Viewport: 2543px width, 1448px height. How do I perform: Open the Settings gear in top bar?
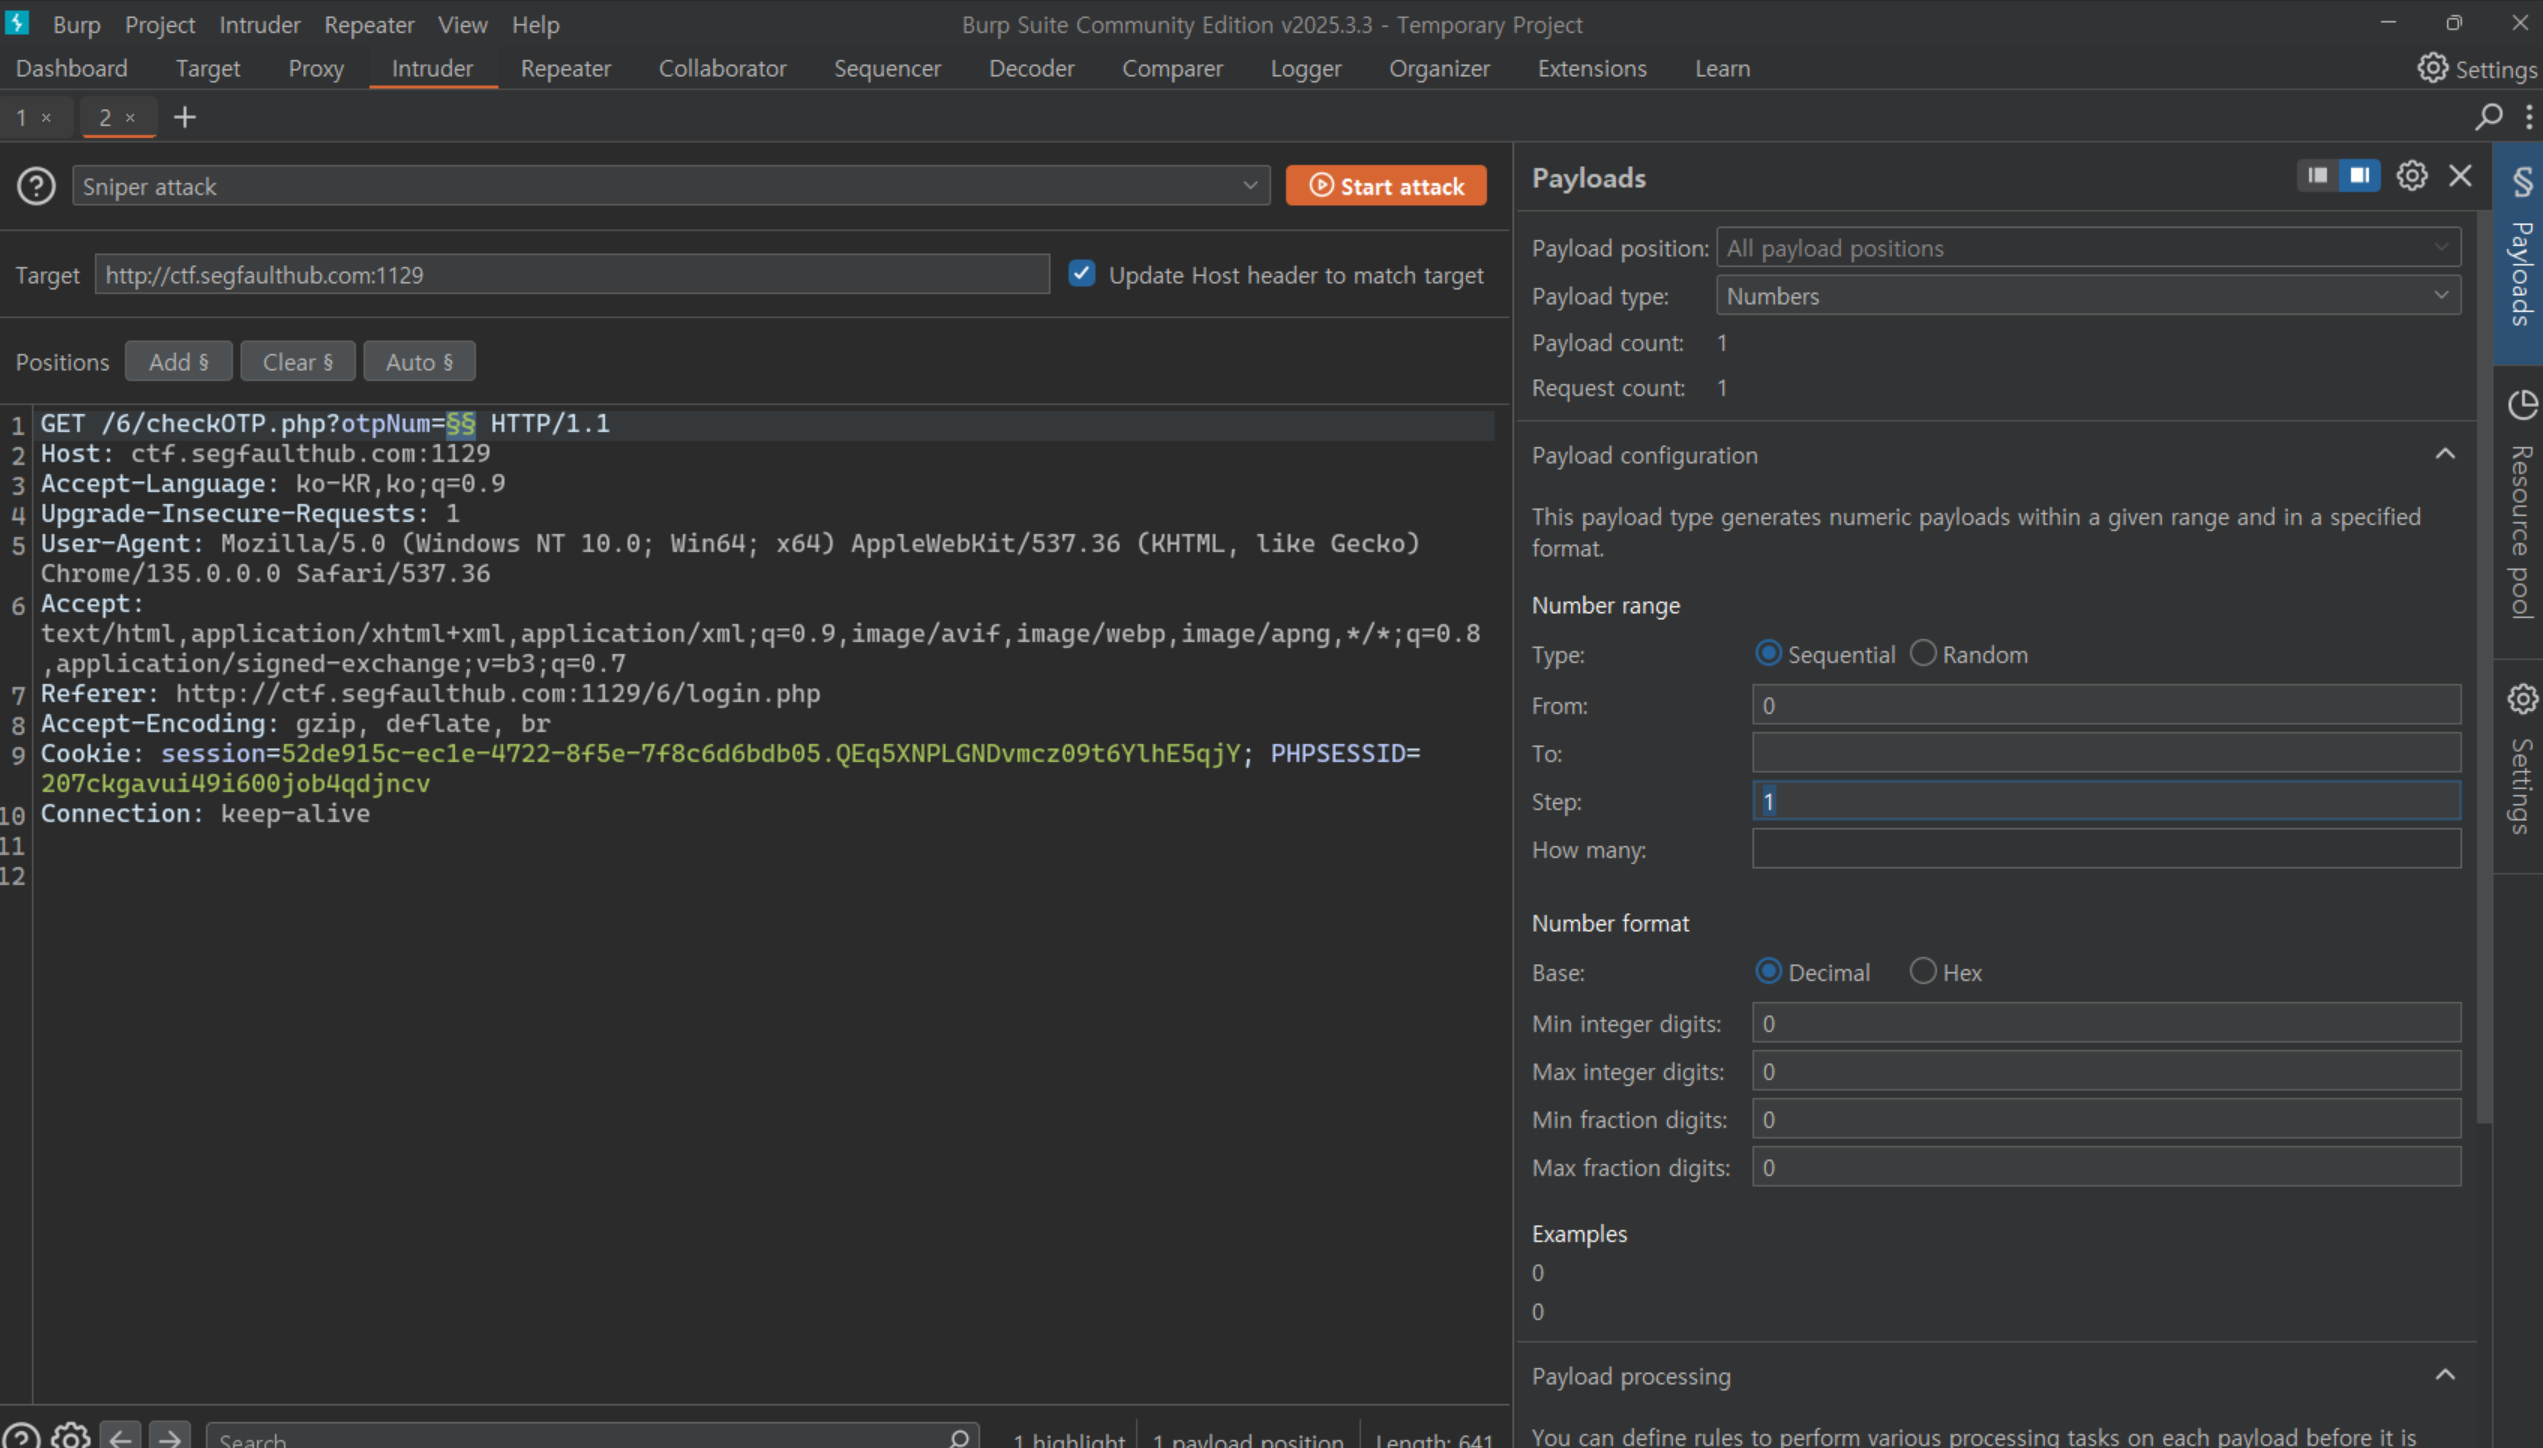tap(2432, 68)
